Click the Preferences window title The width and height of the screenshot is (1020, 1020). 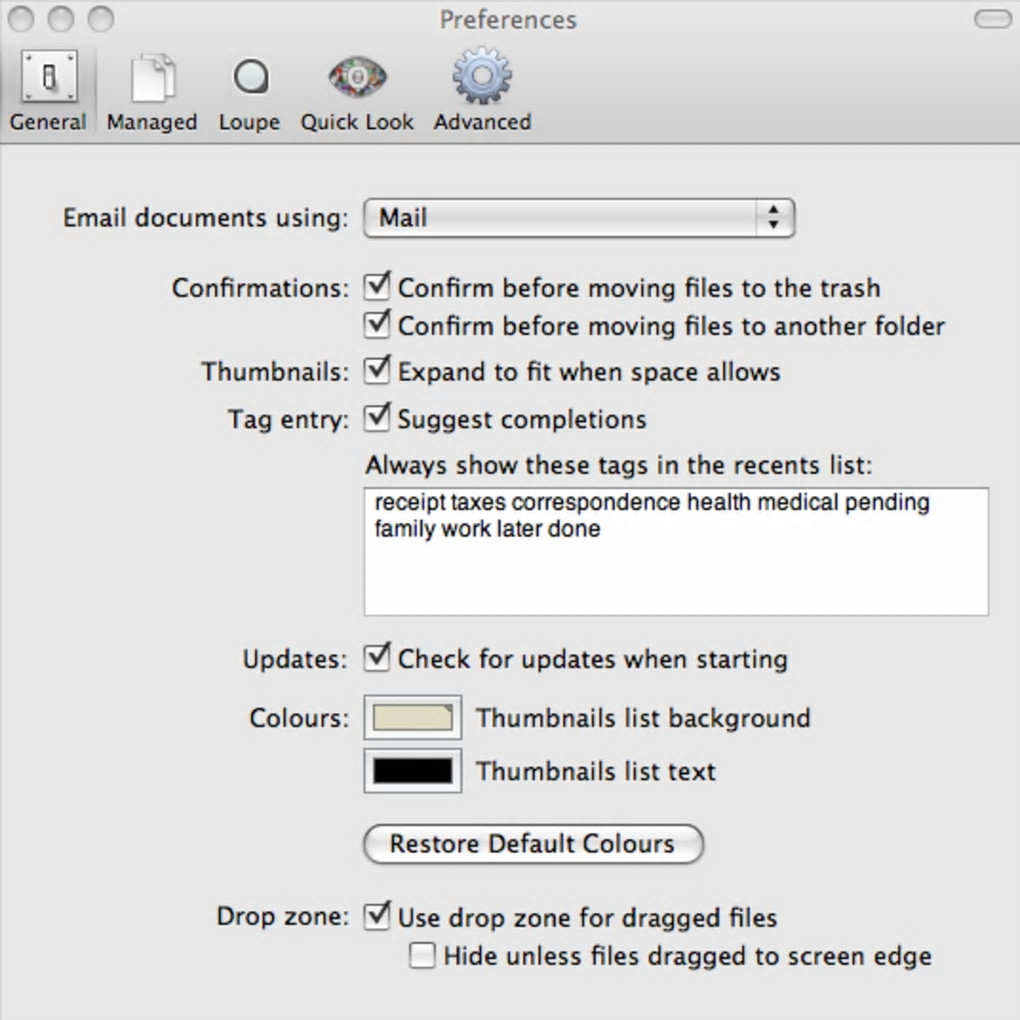tap(508, 20)
